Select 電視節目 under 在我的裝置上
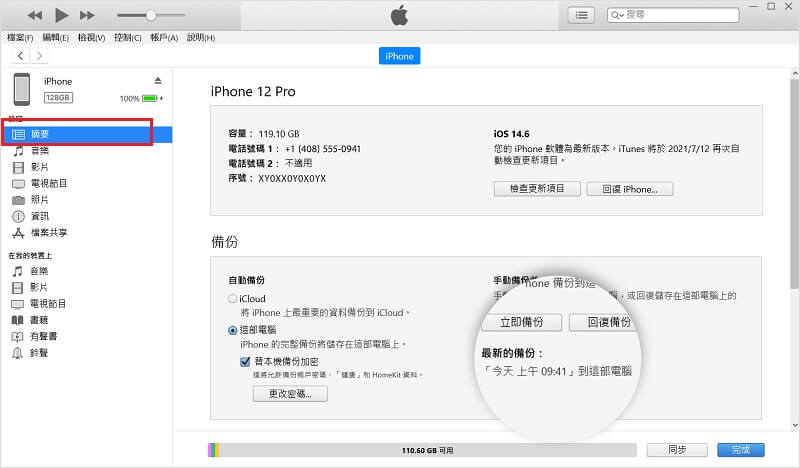Screen dimensions: 800x468 click(x=48, y=304)
